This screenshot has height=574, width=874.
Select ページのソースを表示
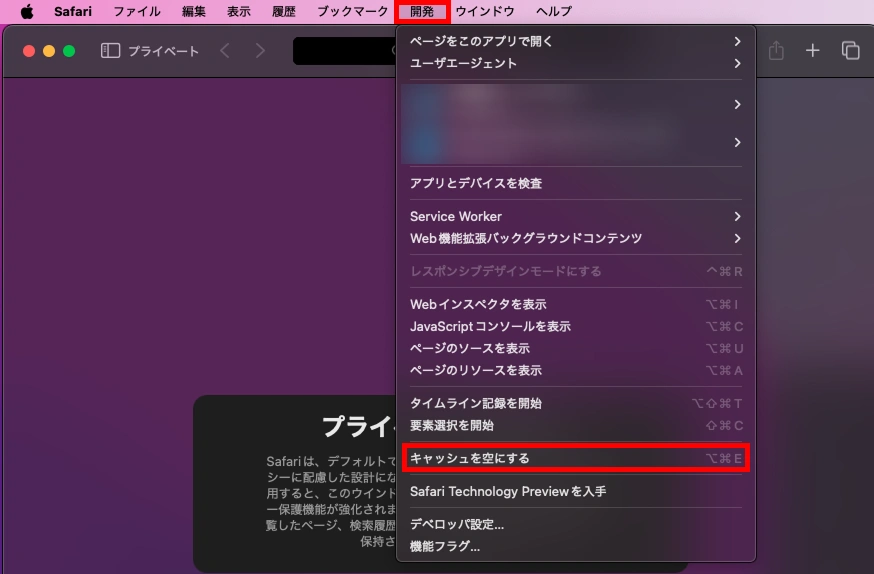(x=576, y=348)
